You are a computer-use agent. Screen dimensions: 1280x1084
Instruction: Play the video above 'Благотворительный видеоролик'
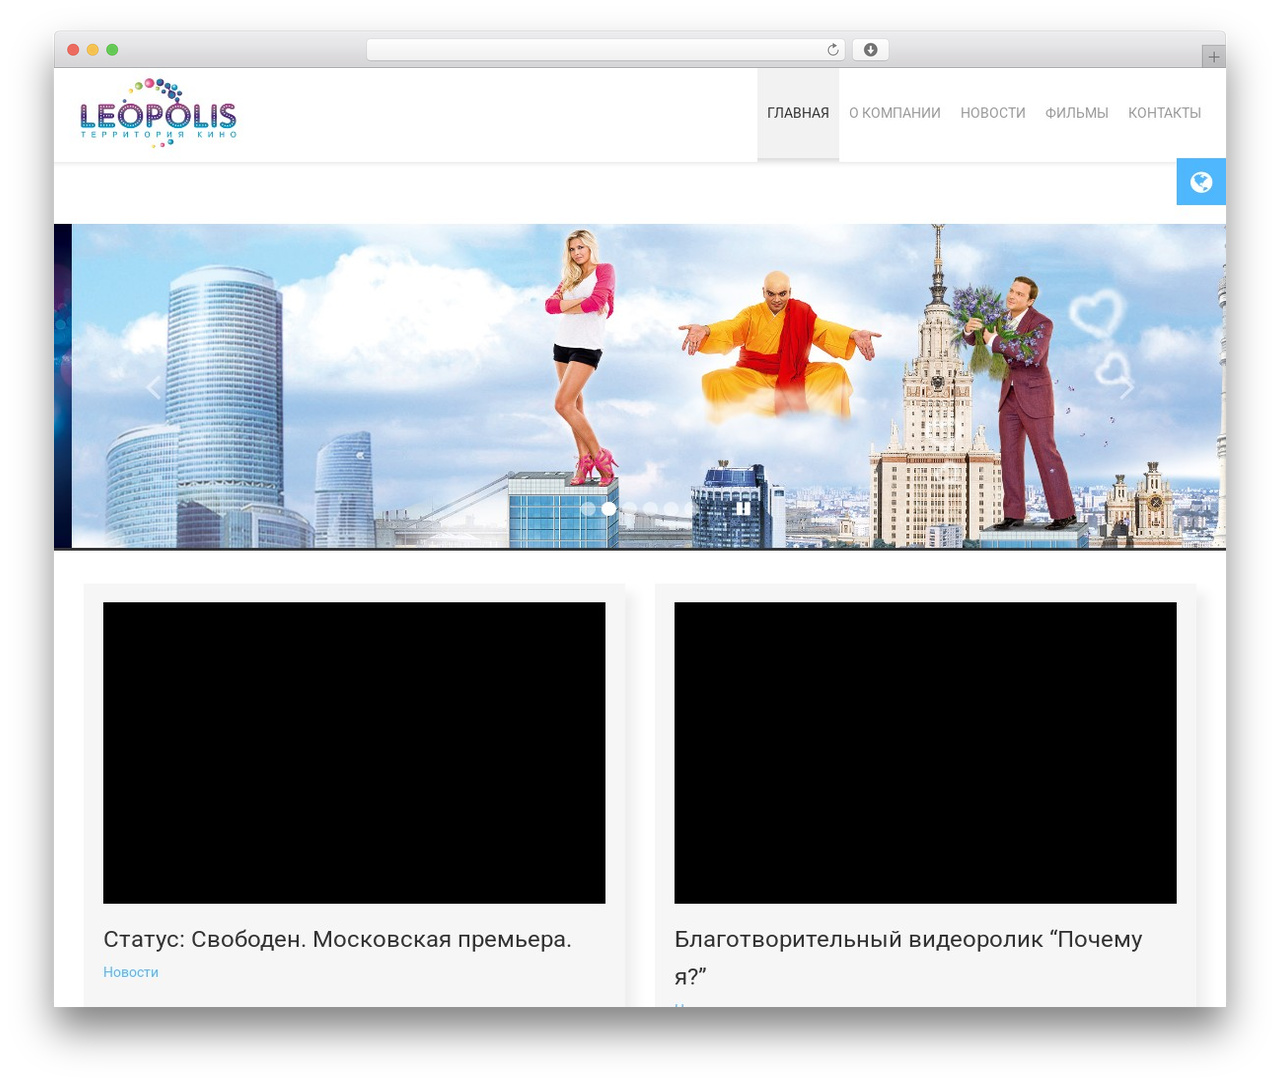[925, 753]
